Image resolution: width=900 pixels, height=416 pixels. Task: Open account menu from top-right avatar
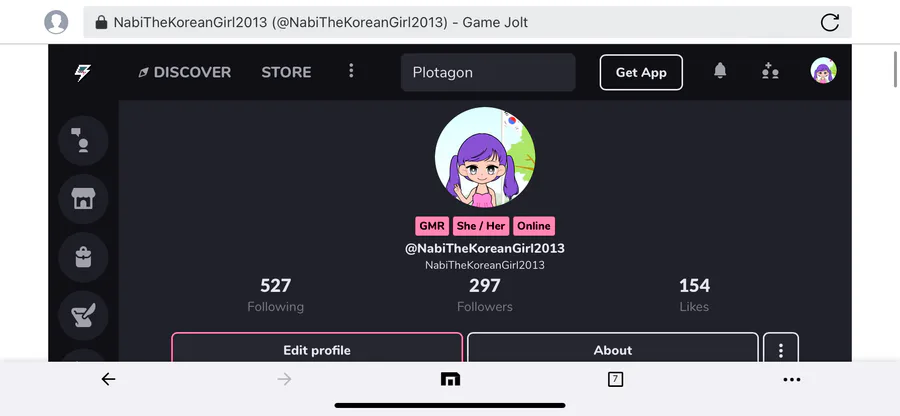coord(823,71)
